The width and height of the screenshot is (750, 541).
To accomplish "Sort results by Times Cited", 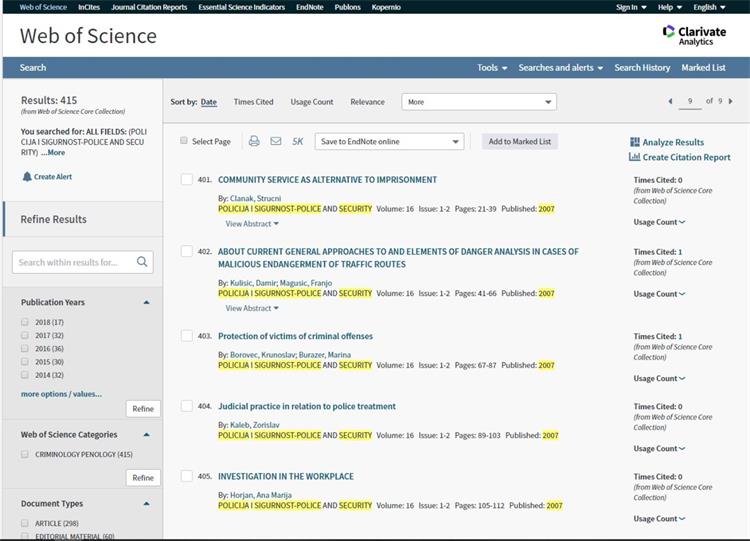I will pos(254,102).
